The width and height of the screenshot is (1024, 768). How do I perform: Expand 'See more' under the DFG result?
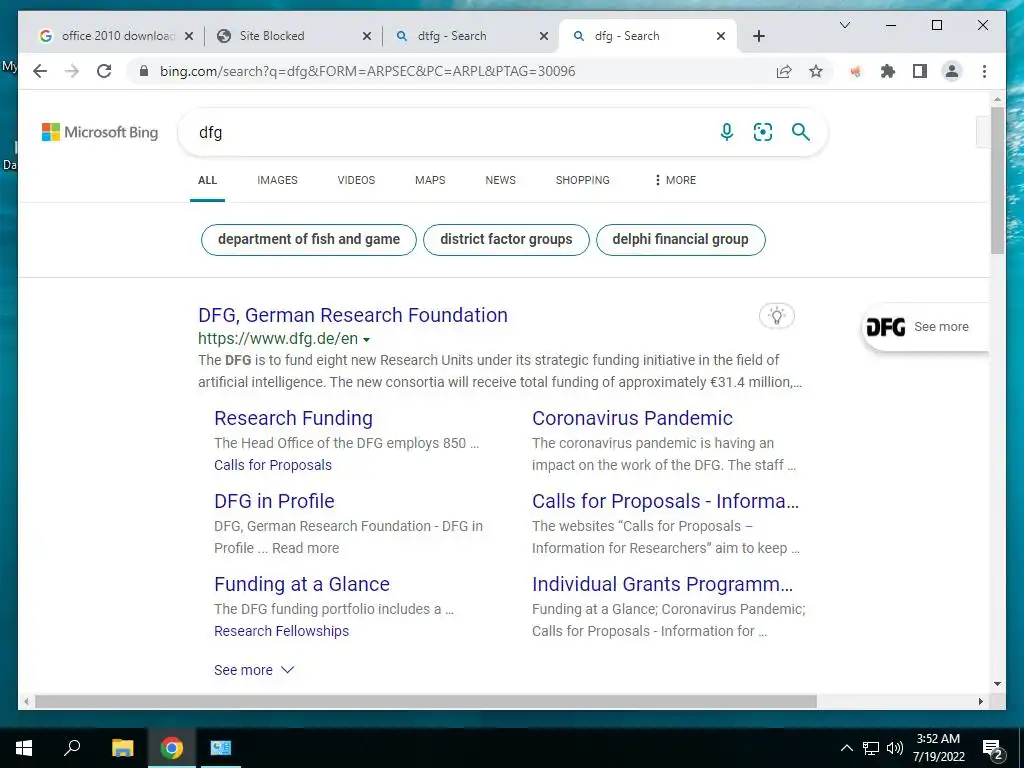pyautogui.click(x=254, y=670)
